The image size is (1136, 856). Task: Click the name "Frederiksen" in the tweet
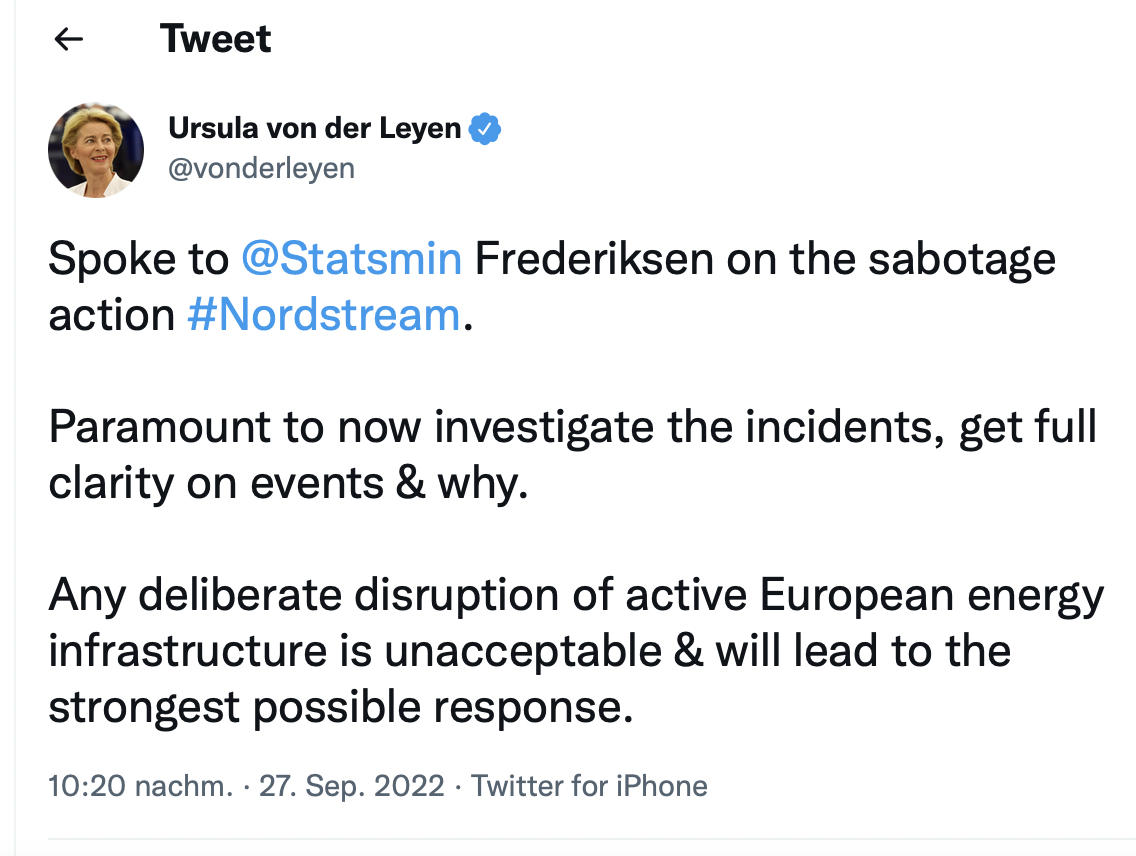[593, 260]
